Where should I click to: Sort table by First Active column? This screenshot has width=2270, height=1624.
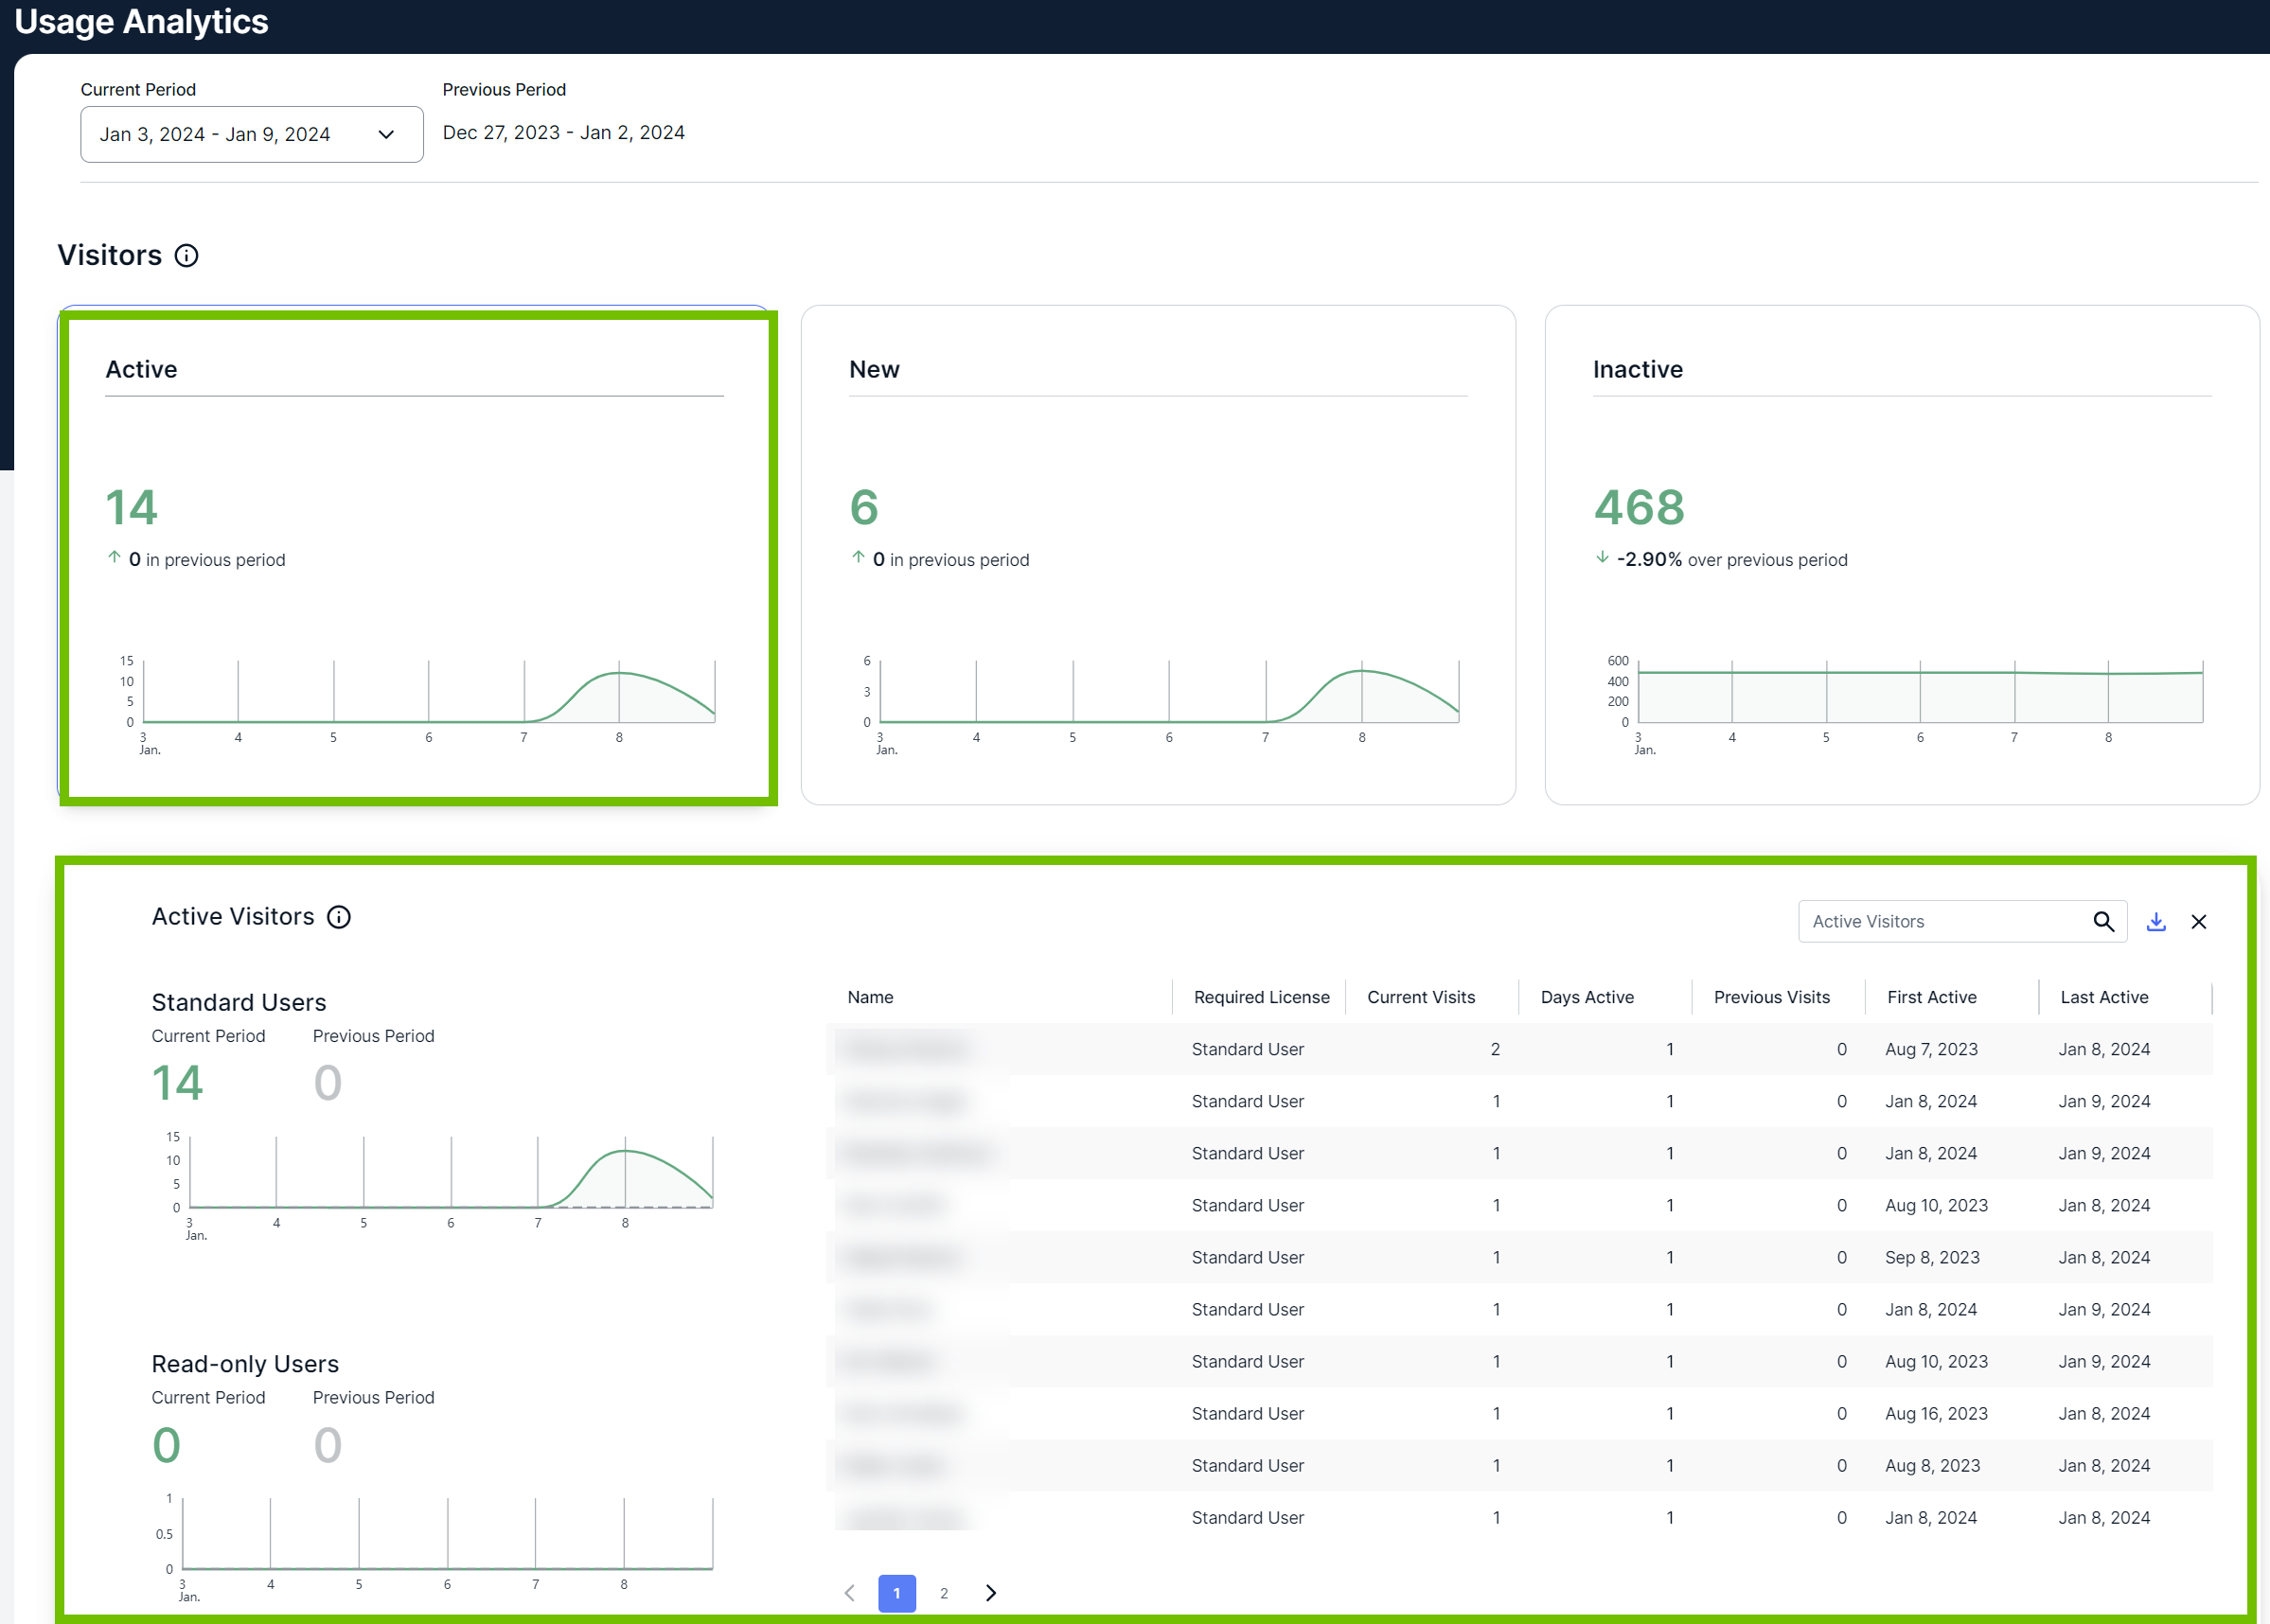pos(1931,997)
